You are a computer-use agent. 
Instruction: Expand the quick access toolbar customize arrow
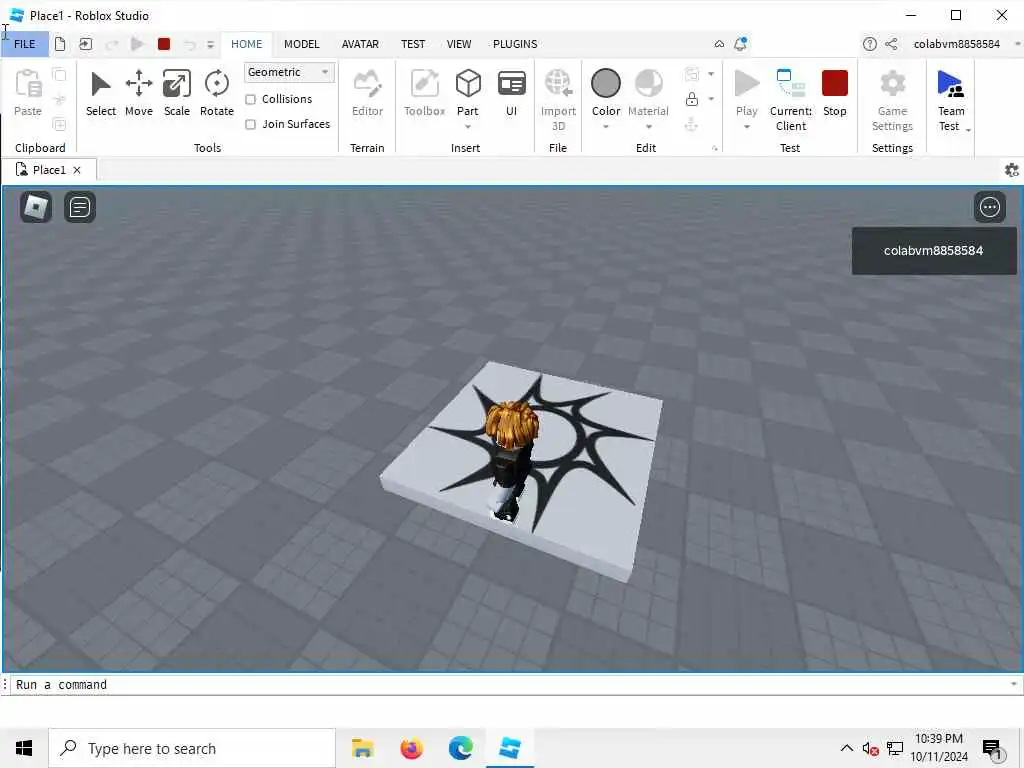pos(210,44)
